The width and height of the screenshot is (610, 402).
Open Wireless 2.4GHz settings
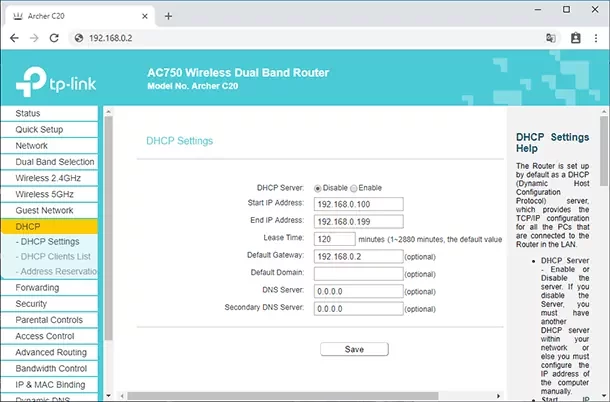coord(49,178)
